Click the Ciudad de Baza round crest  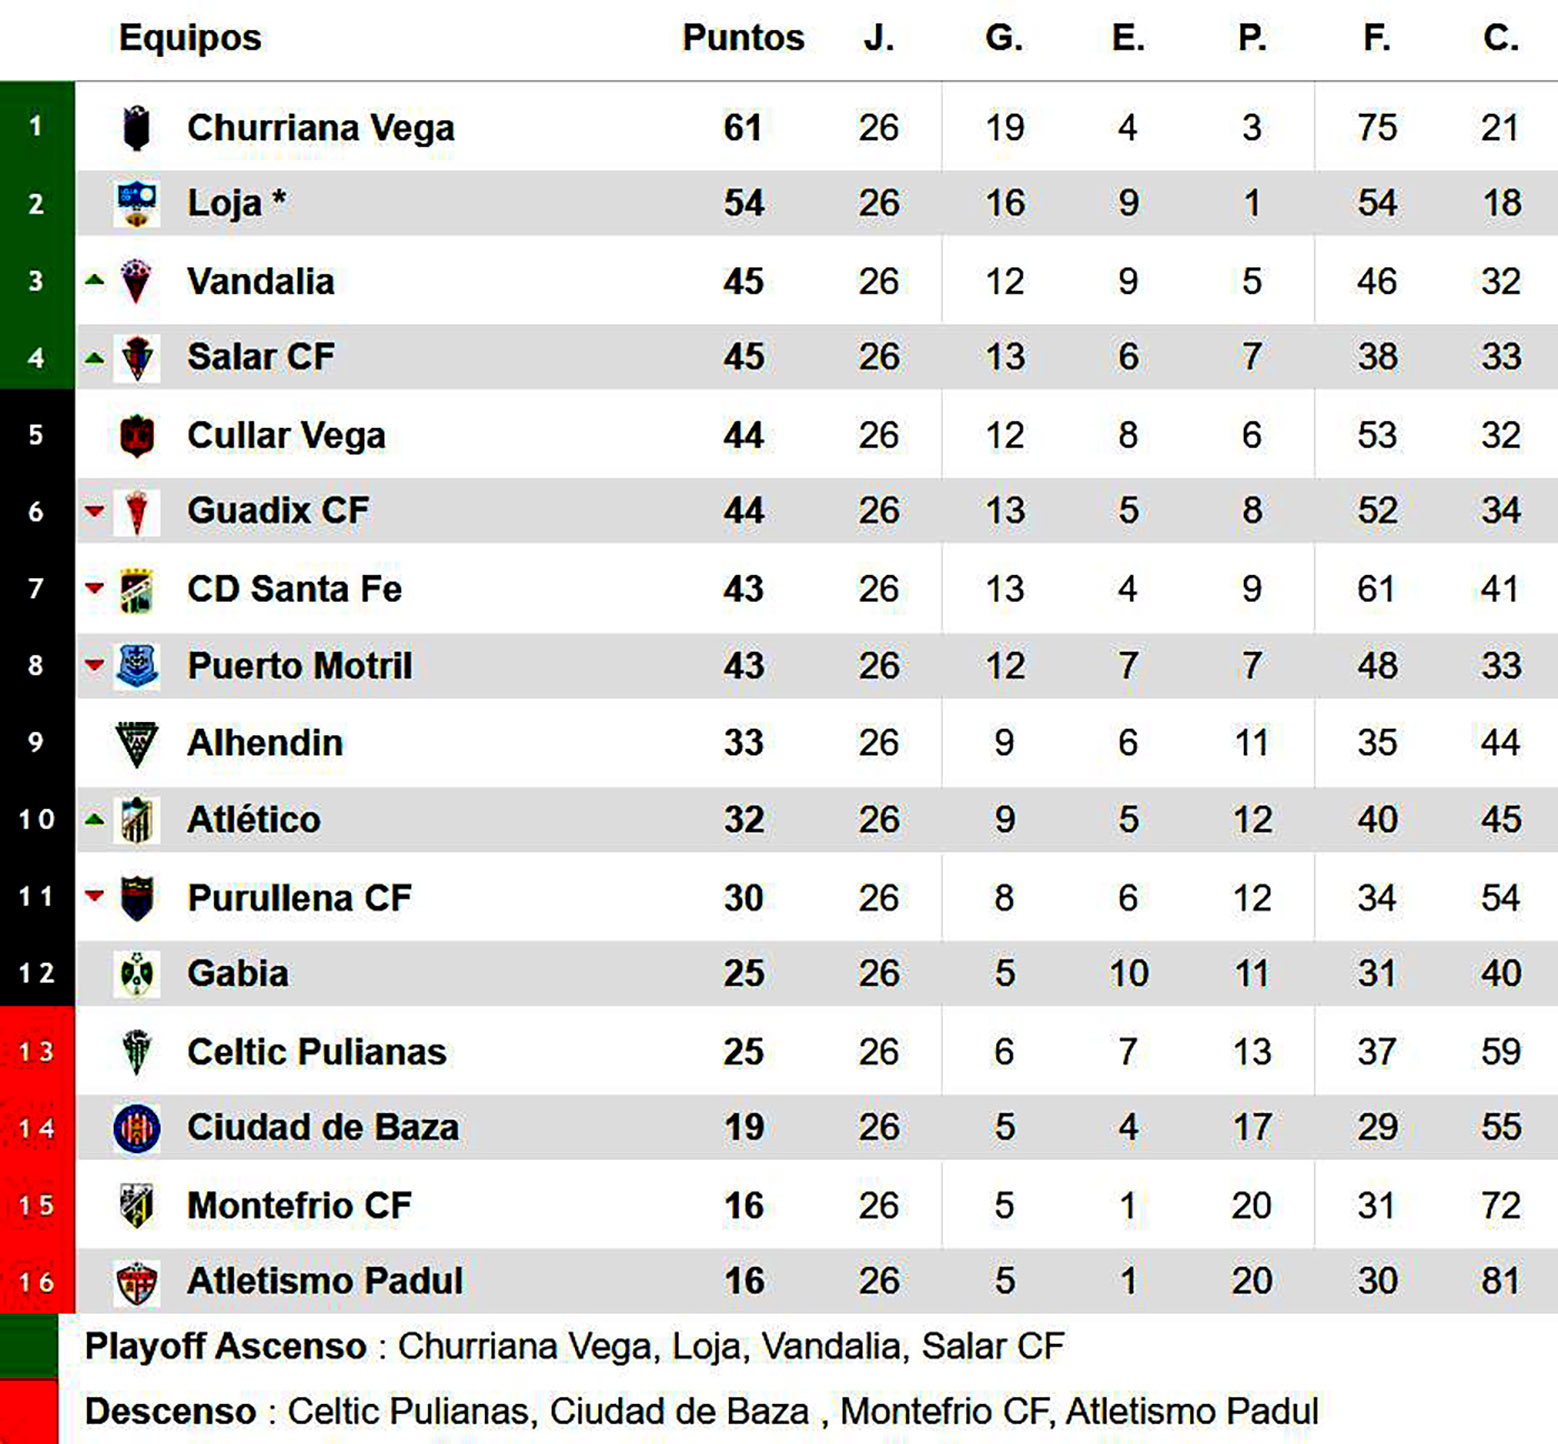coord(136,1129)
